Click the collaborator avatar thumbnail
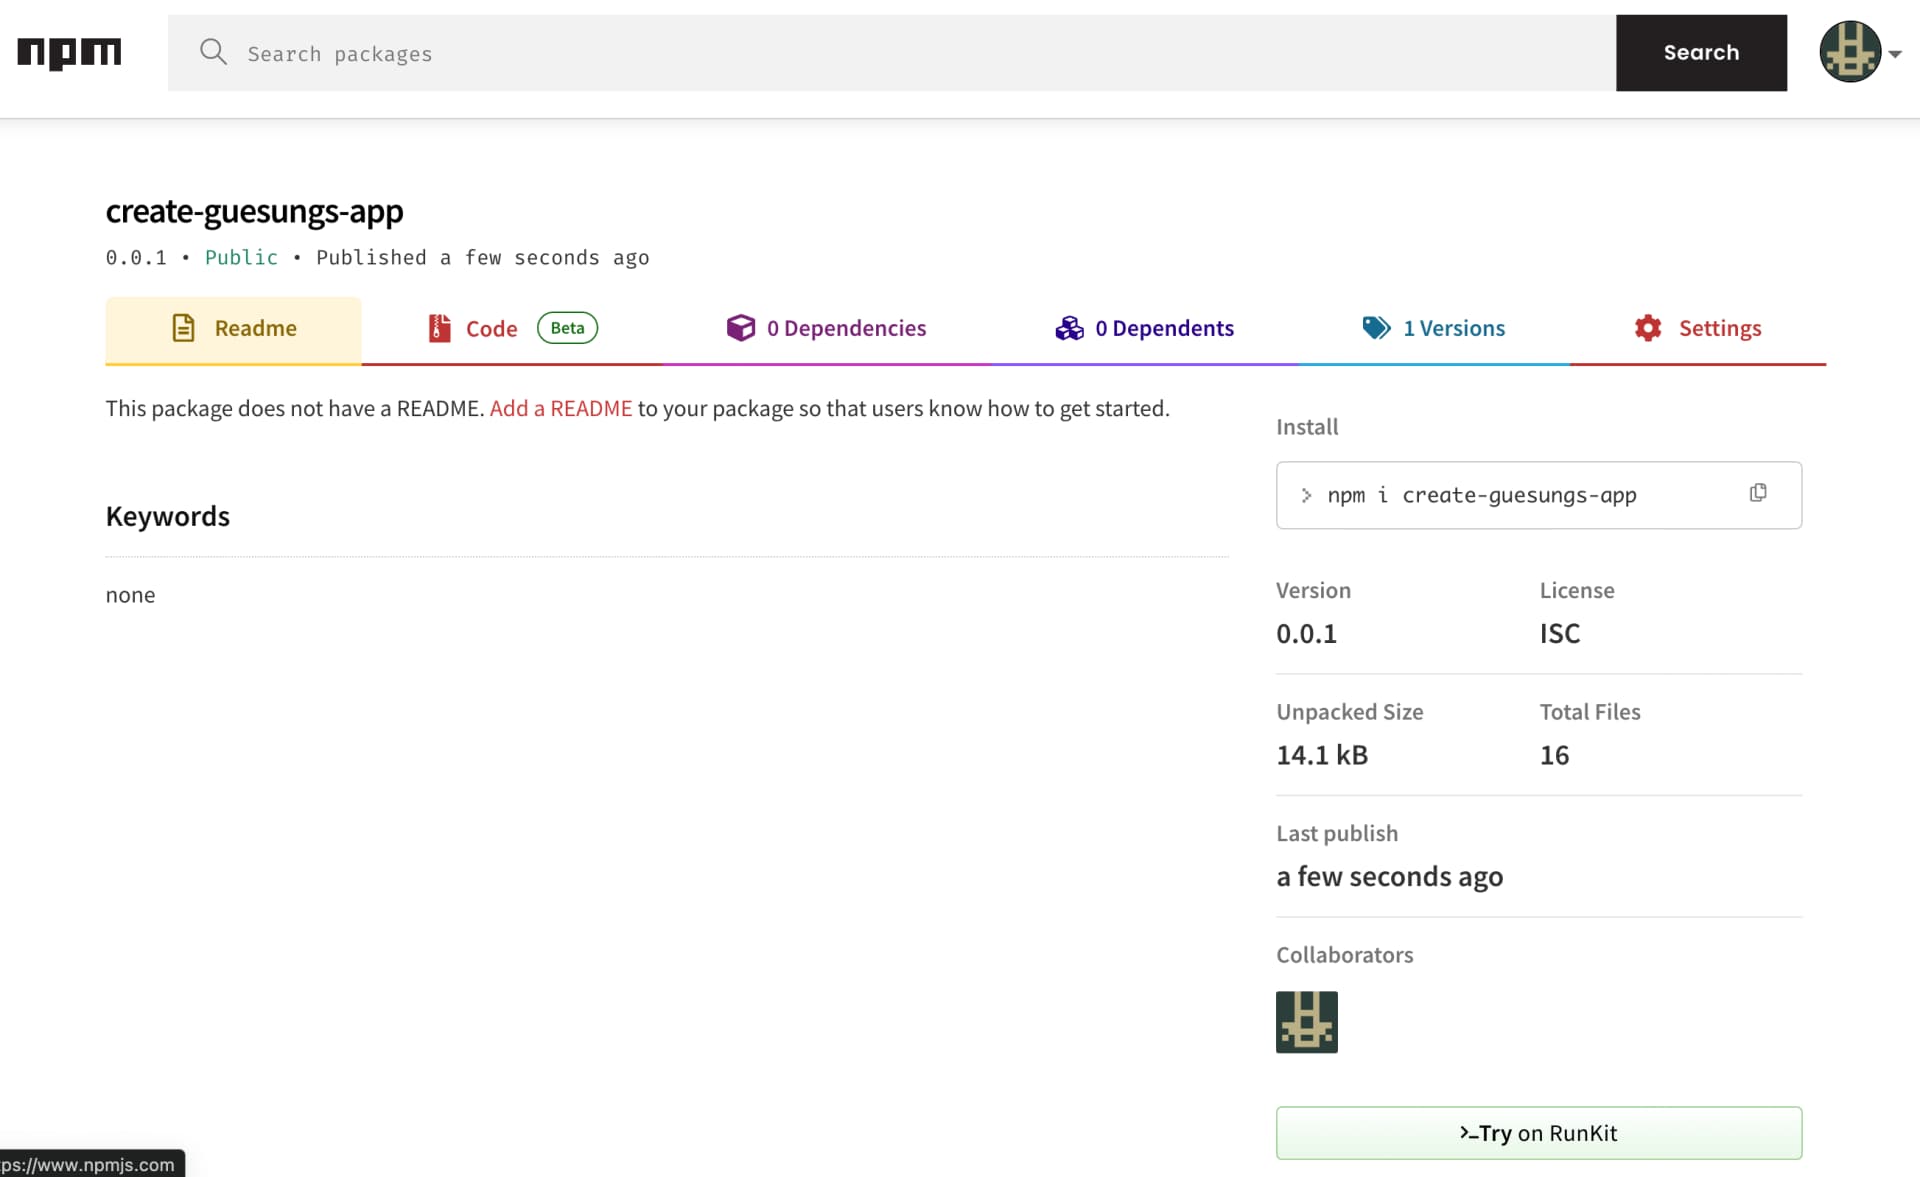This screenshot has width=1920, height=1177. [x=1306, y=1022]
